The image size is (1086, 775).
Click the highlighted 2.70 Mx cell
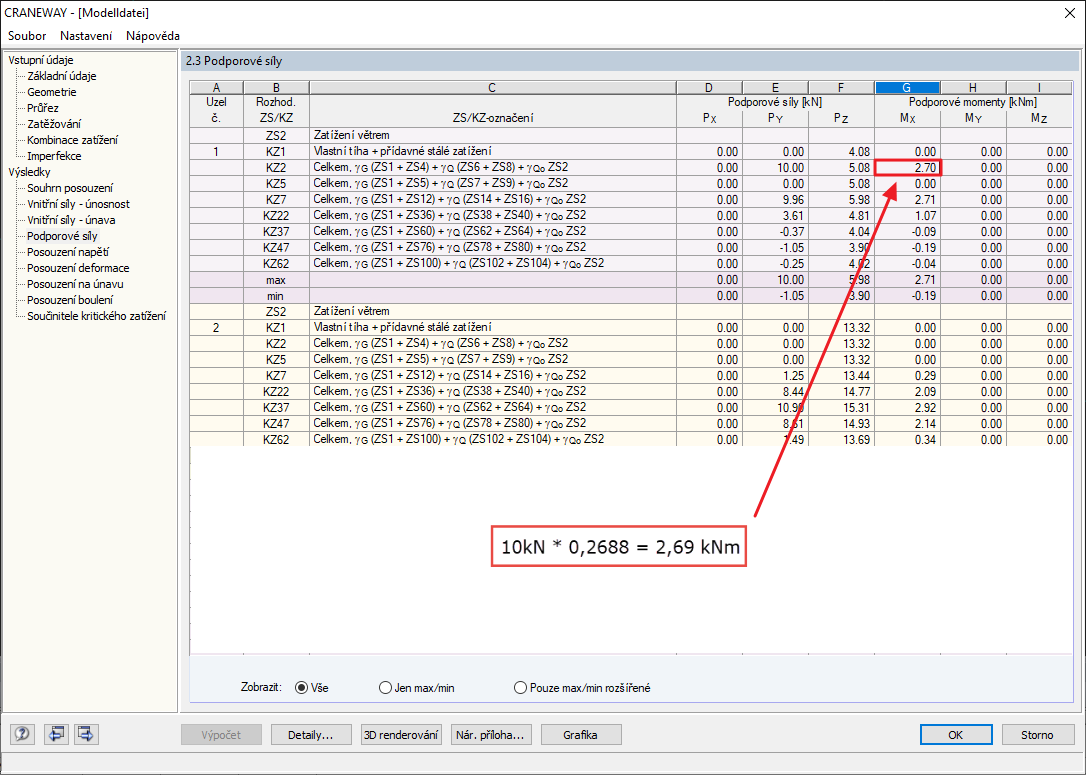[907, 168]
